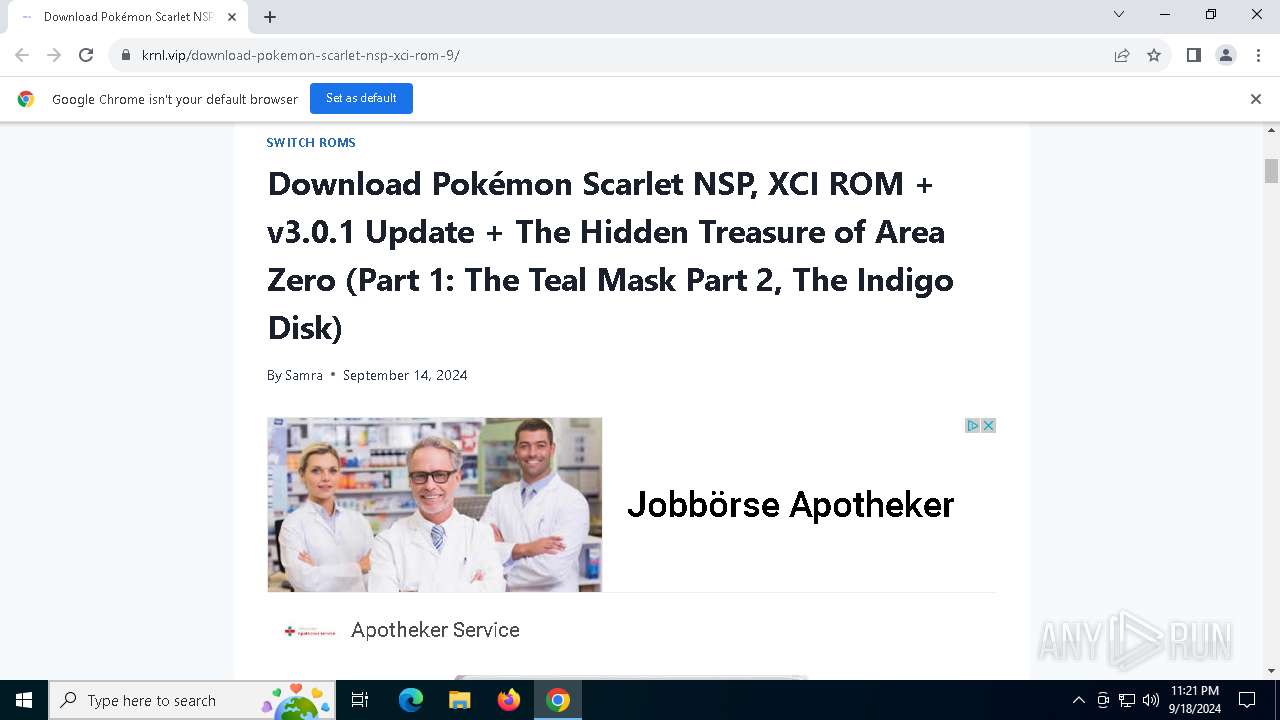The image size is (1280, 720).
Task: Open Task View on the taskbar
Action: tap(360, 700)
